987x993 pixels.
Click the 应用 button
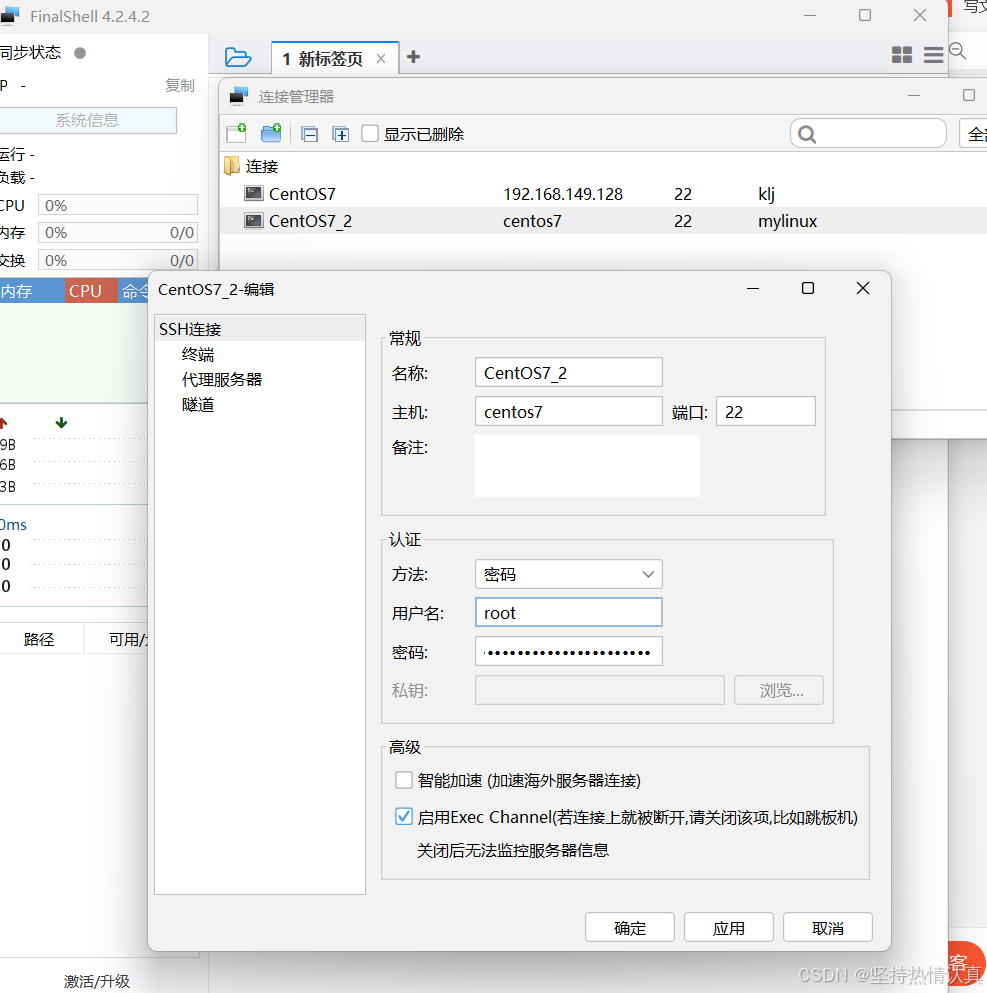(x=729, y=928)
